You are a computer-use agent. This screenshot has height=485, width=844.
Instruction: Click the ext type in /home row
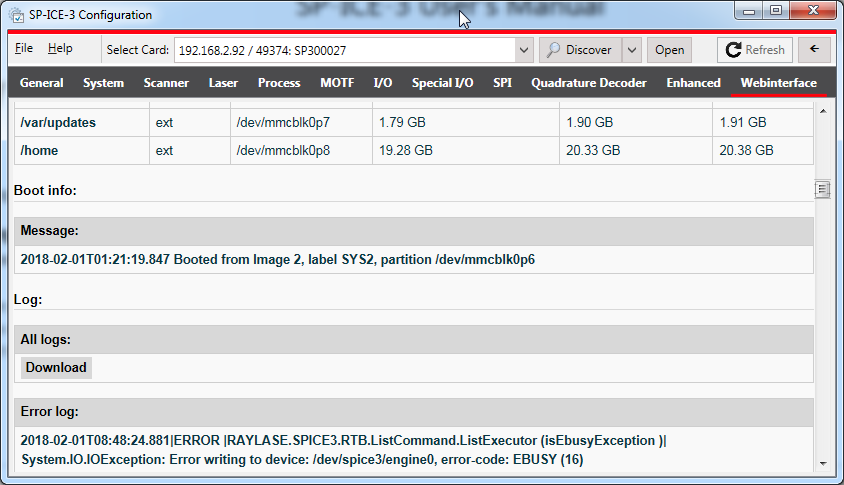point(164,151)
